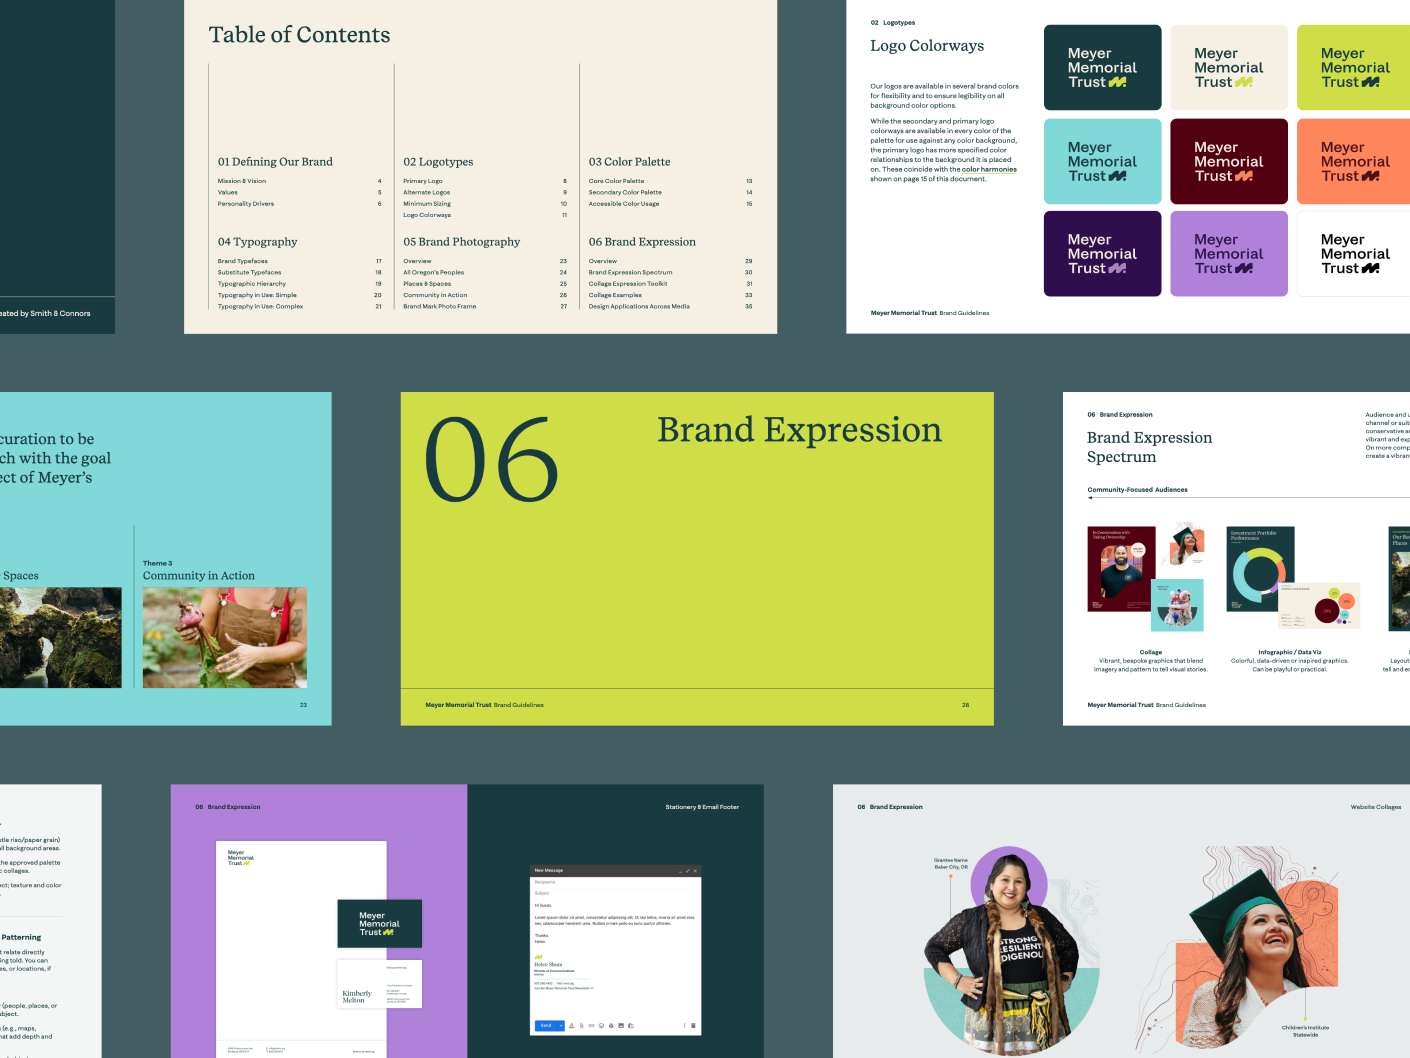Click the trash discard icon in email mockup
1410x1058 pixels.
692,1025
